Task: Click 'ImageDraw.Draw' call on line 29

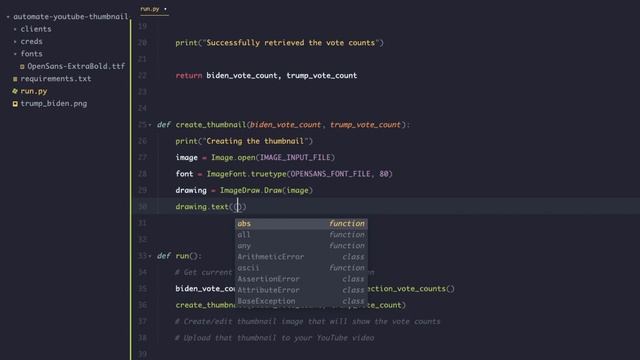Action: (x=251, y=190)
